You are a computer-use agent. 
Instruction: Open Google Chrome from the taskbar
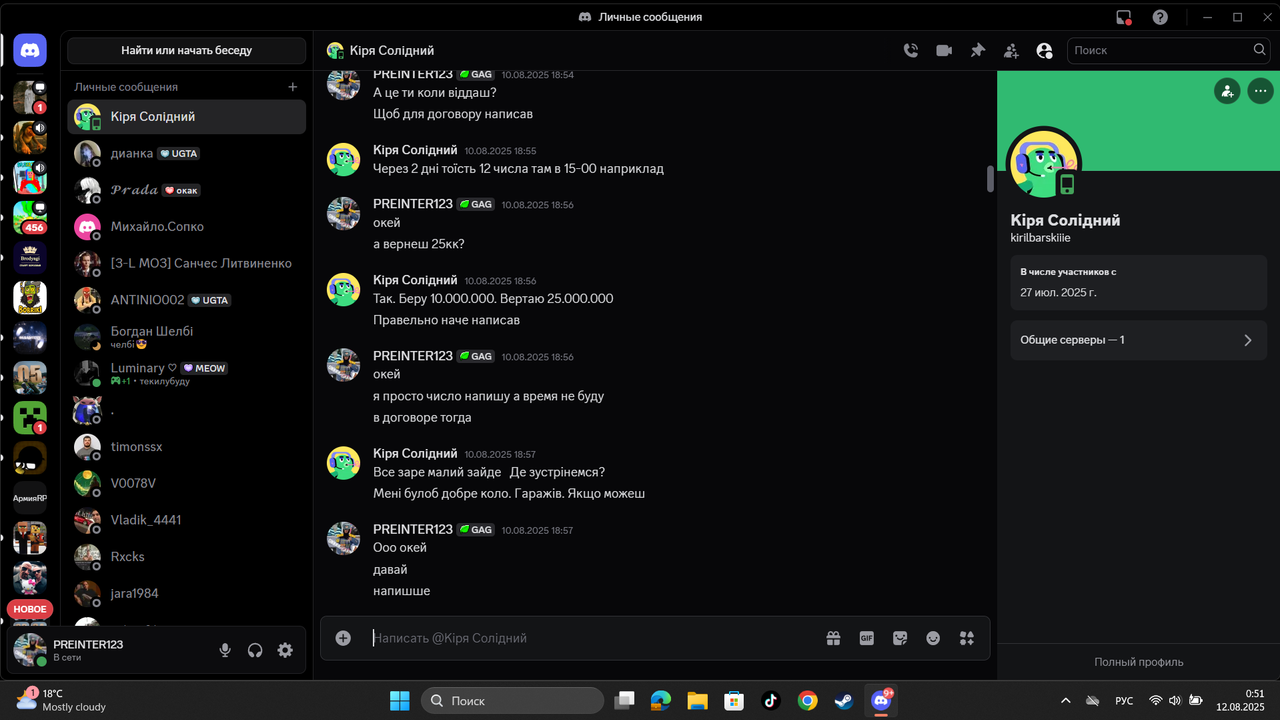pyautogui.click(x=807, y=700)
